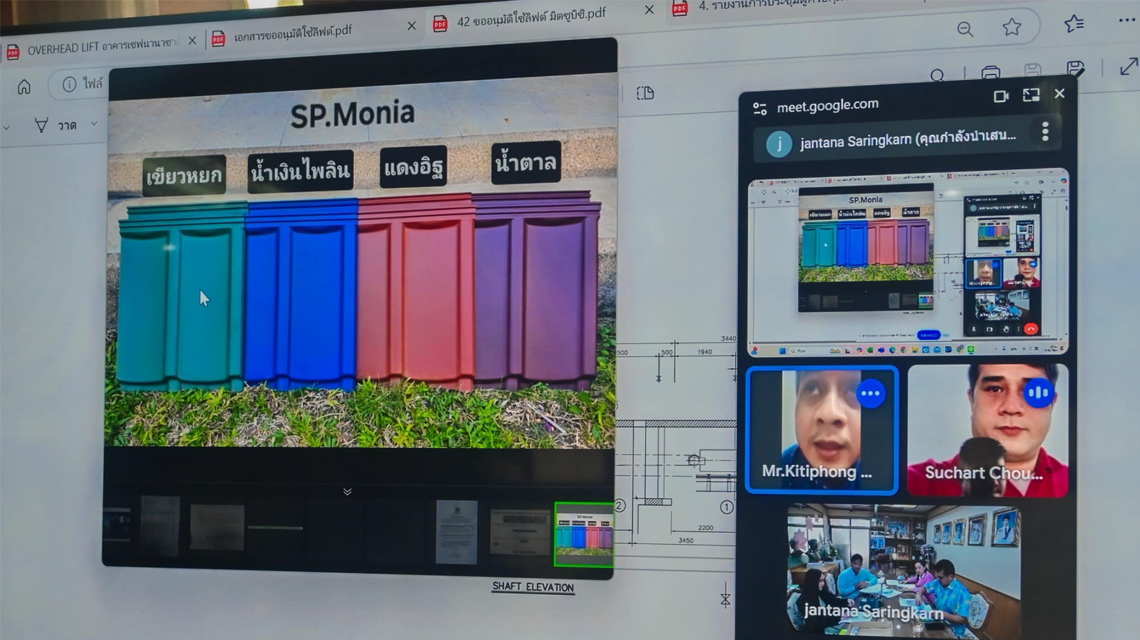
Task: Click back-to-tab icon in Meet popup
Action: (1031, 95)
